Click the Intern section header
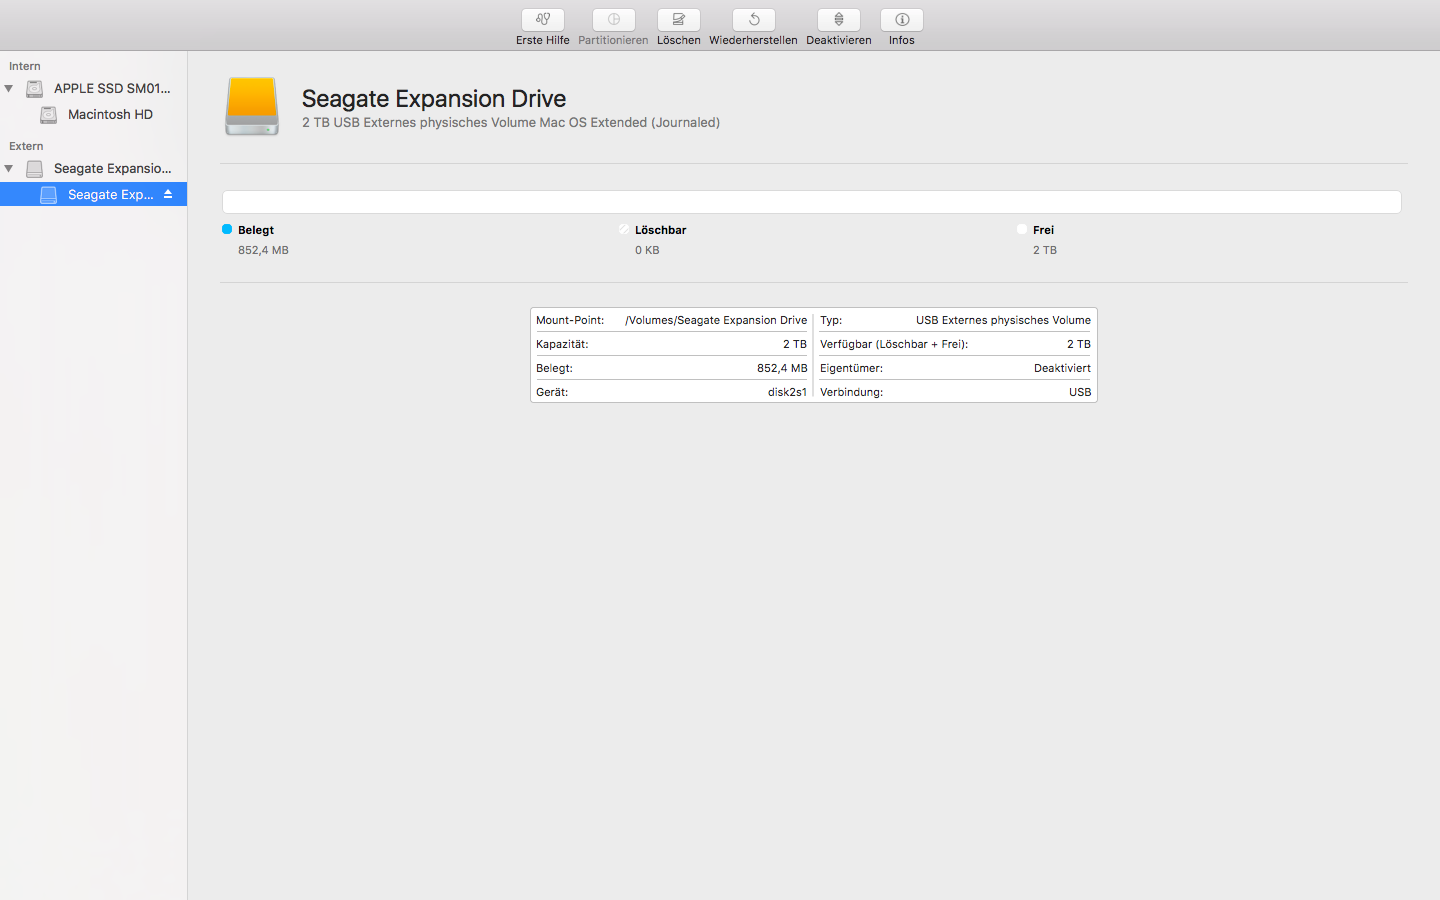The image size is (1440, 900). [x=25, y=66]
